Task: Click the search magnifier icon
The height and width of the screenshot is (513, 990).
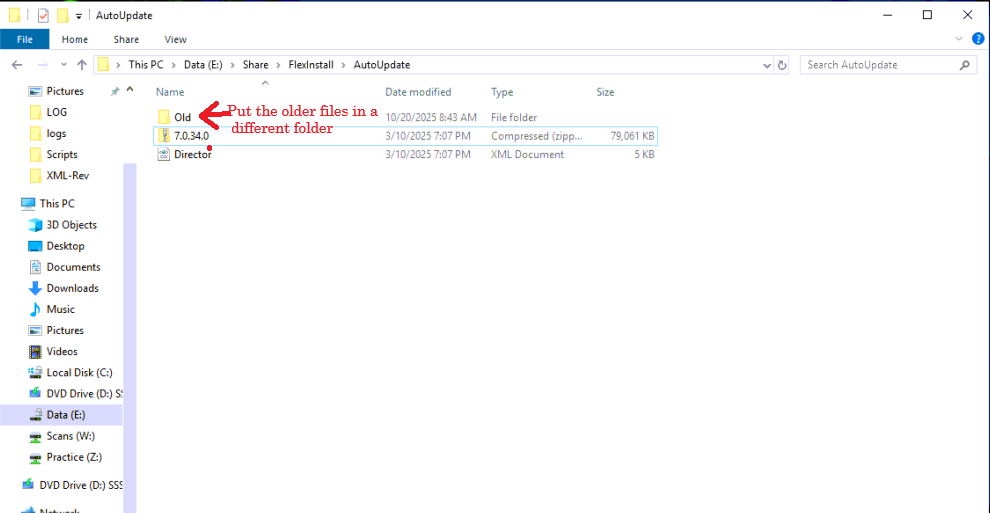Action: point(964,65)
